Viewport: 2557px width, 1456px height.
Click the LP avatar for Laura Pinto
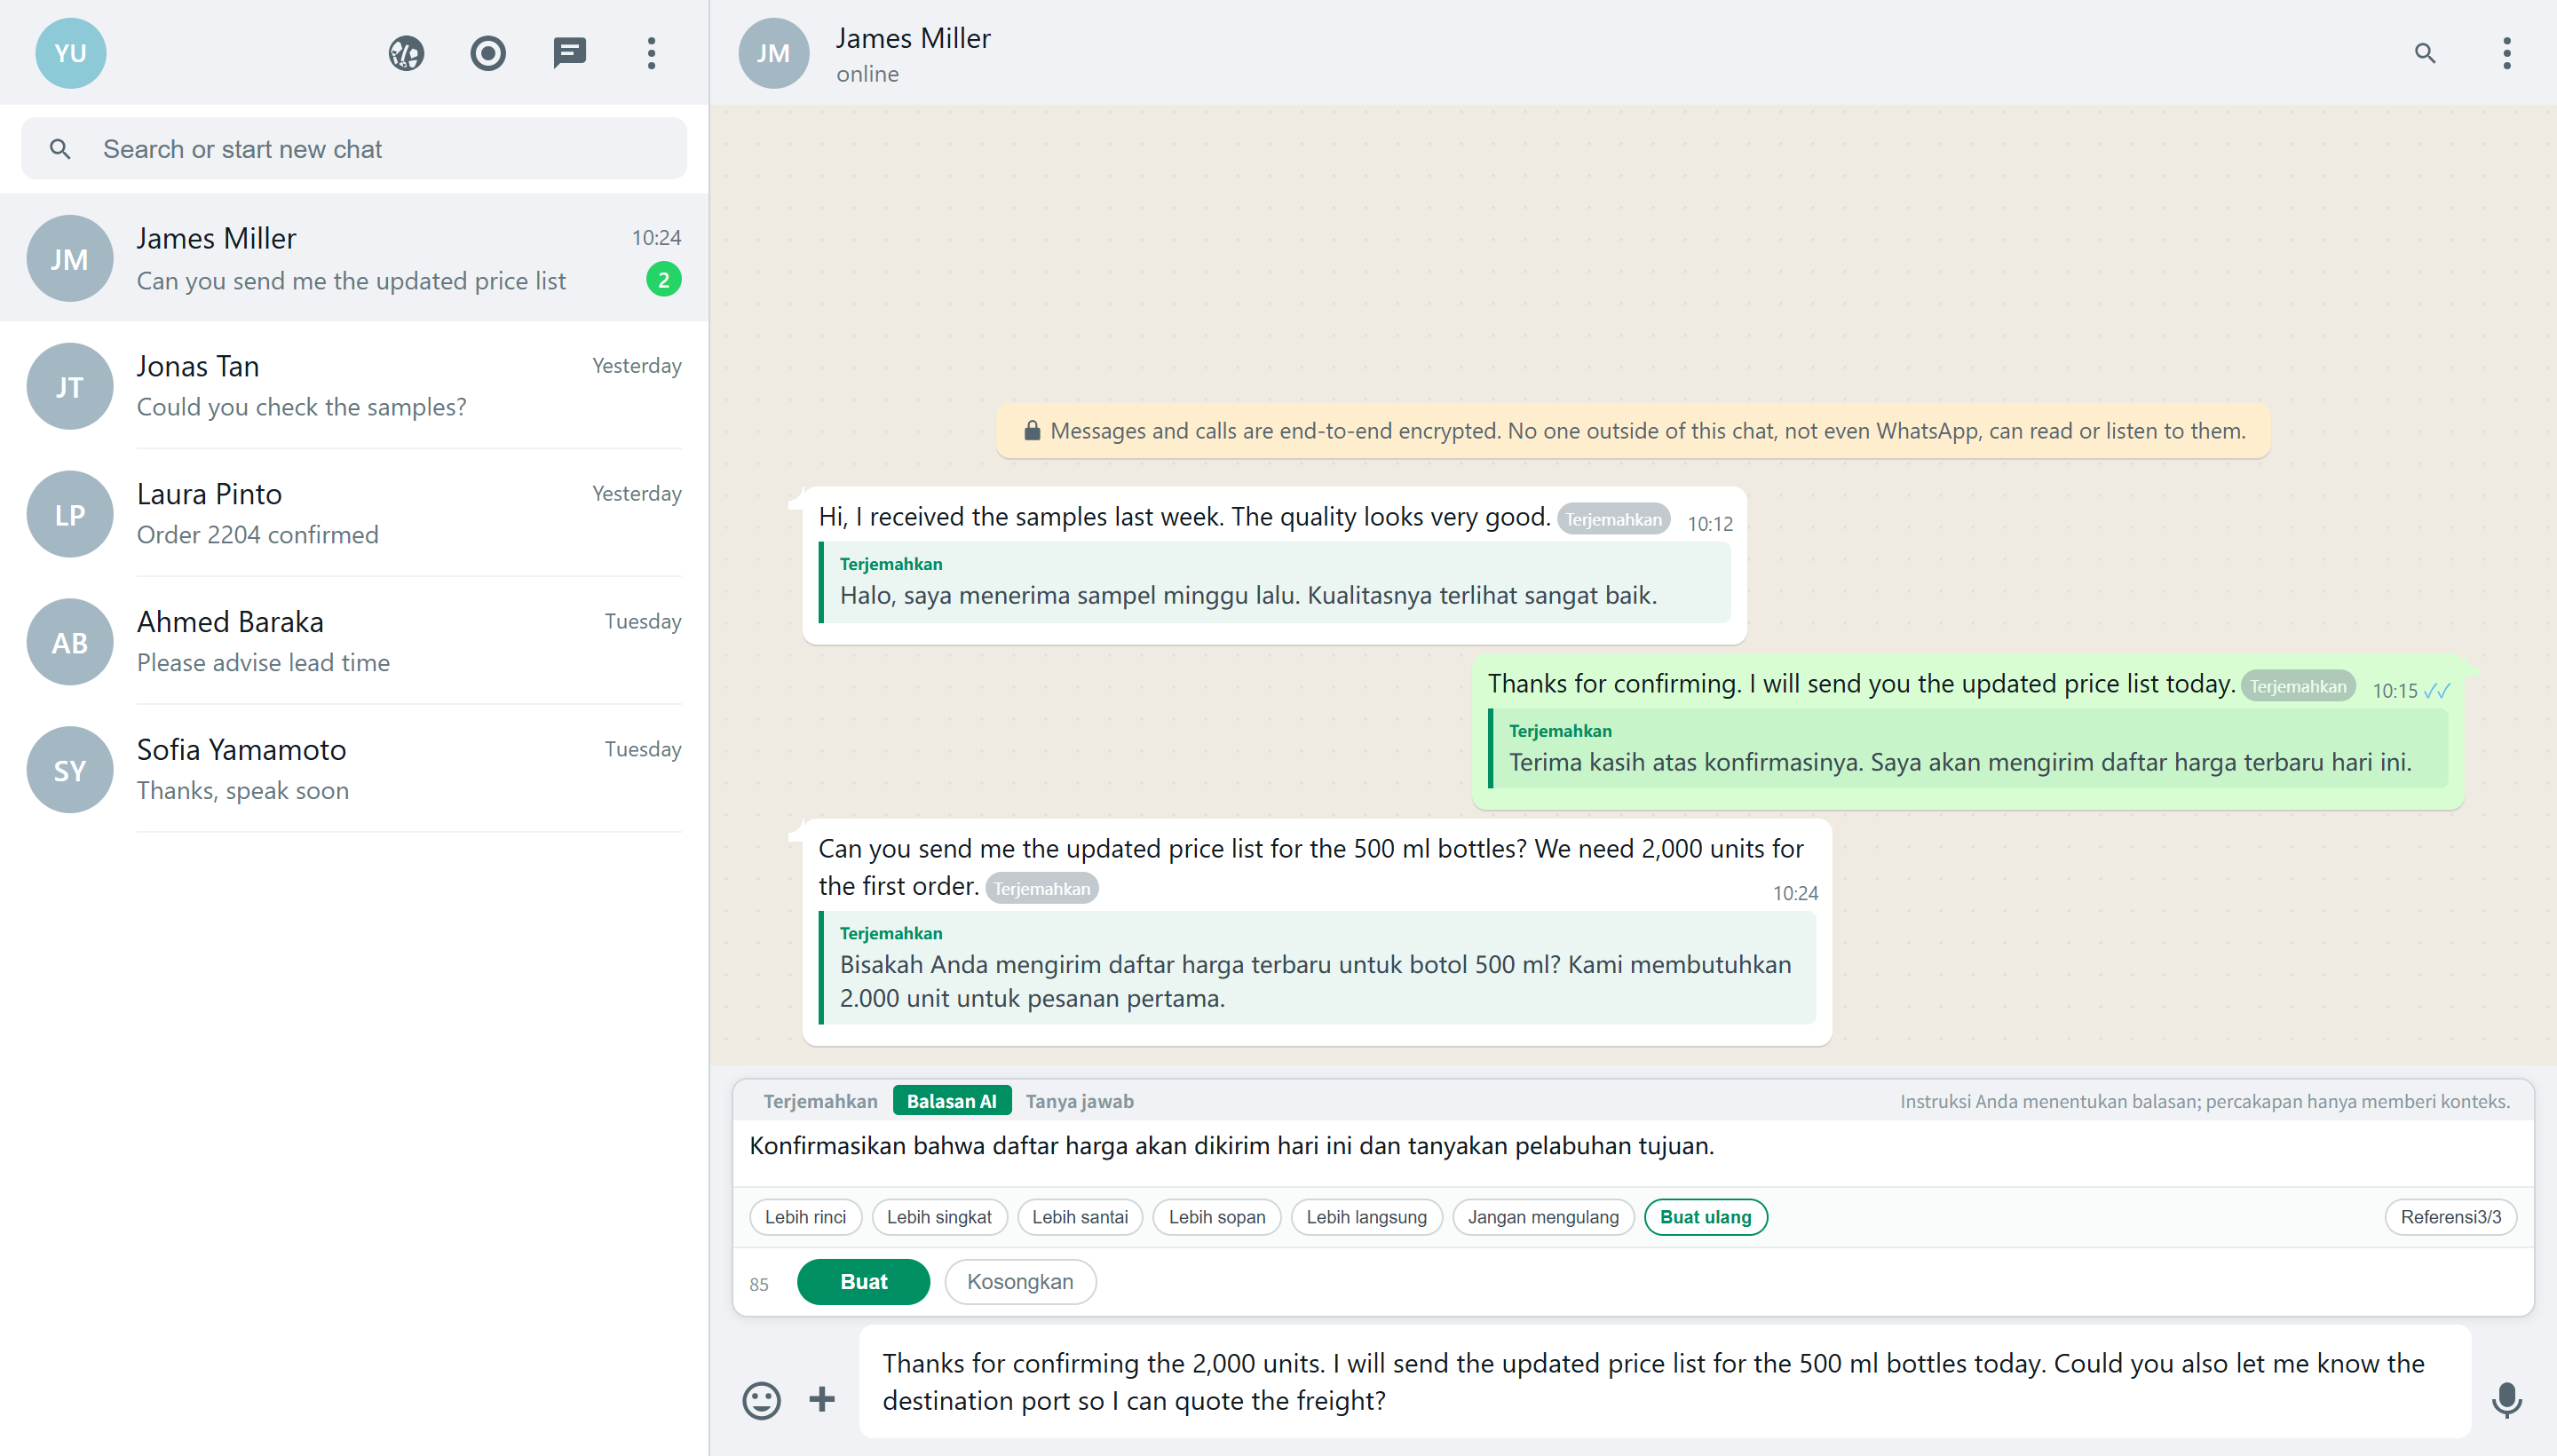[x=70, y=514]
